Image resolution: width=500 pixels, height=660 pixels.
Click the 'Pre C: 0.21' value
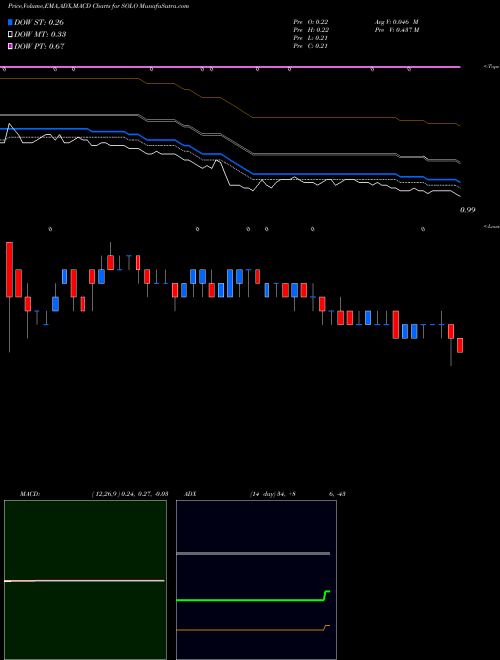click(311, 46)
